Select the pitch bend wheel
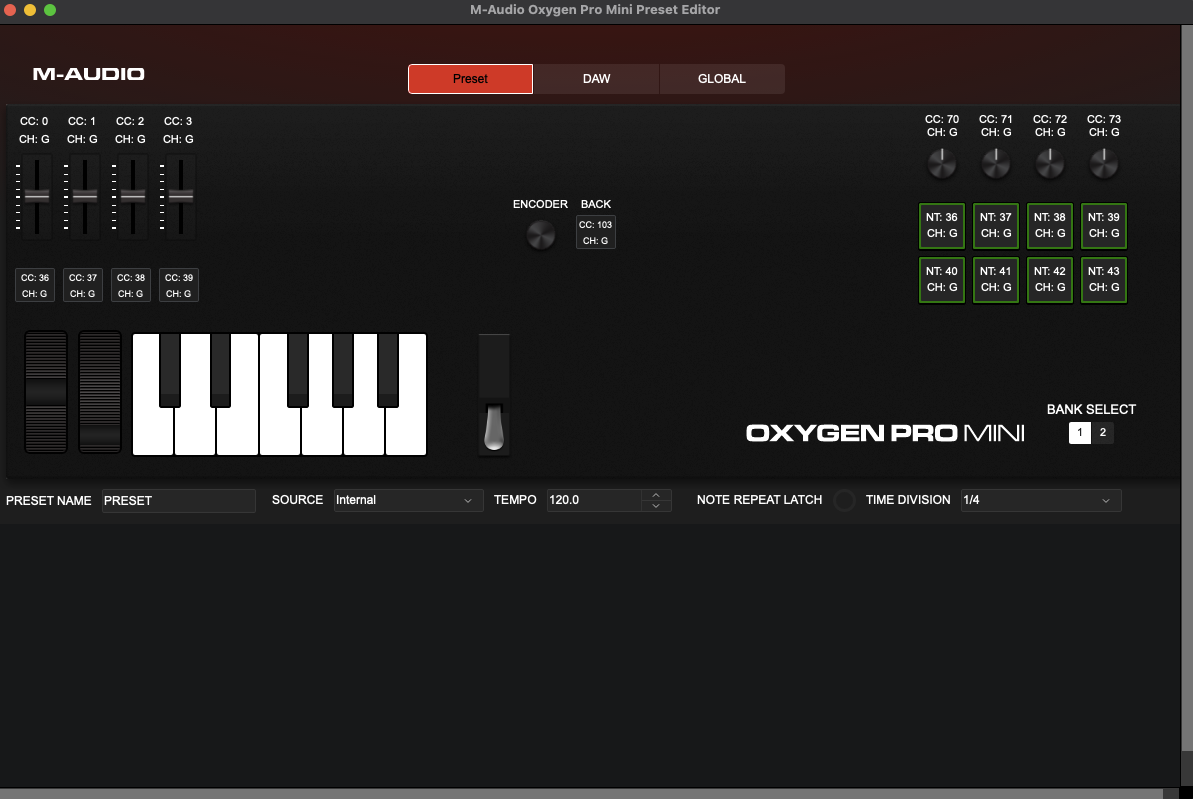1193x799 pixels. pos(46,392)
